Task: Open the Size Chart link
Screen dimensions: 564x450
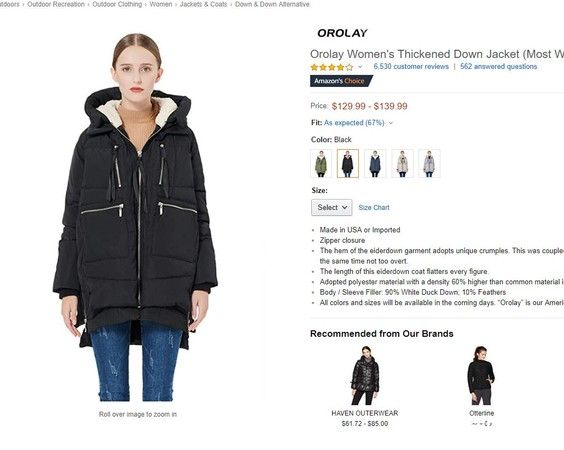Action: tap(374, 208)
